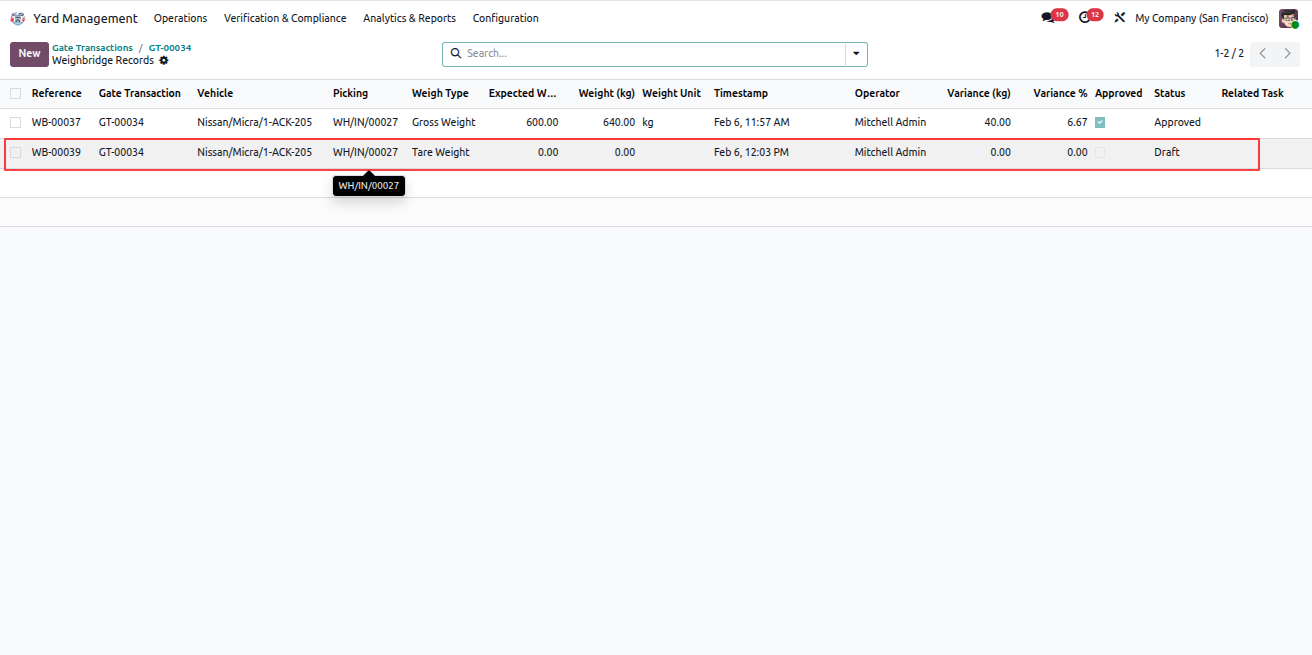Check the WB-00039 row checkbox
Viewport: 1312px width, 655px height.
pos(15,153)
